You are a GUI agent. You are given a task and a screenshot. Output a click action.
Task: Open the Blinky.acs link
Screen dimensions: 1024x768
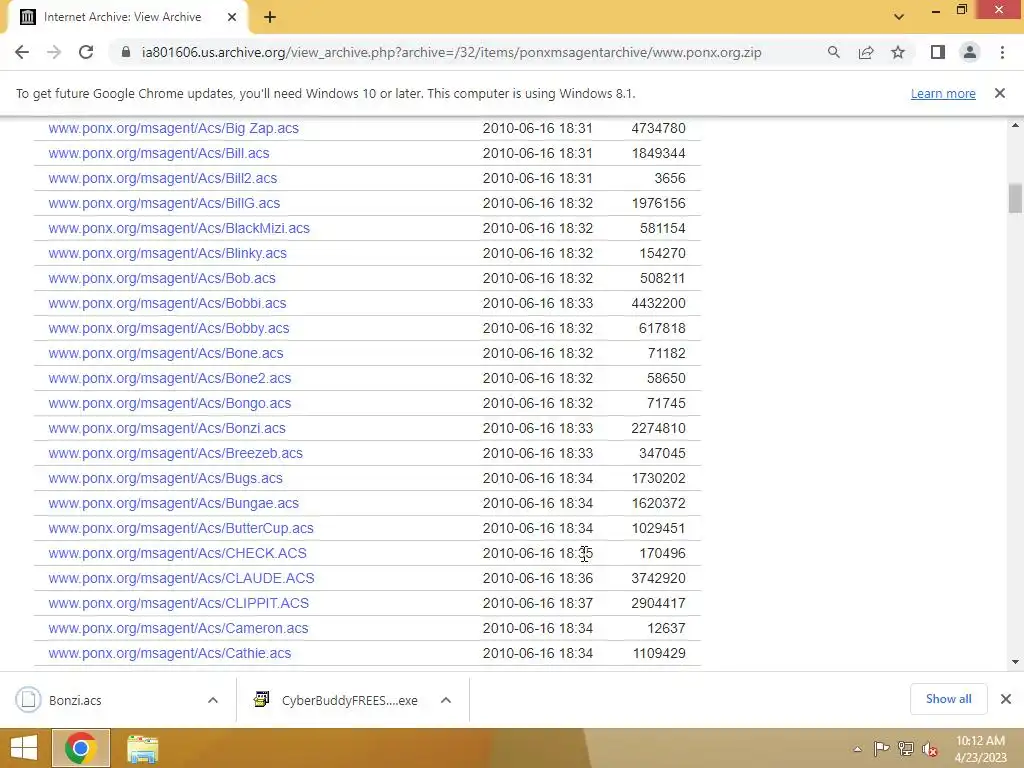click(x=167, y=253)
